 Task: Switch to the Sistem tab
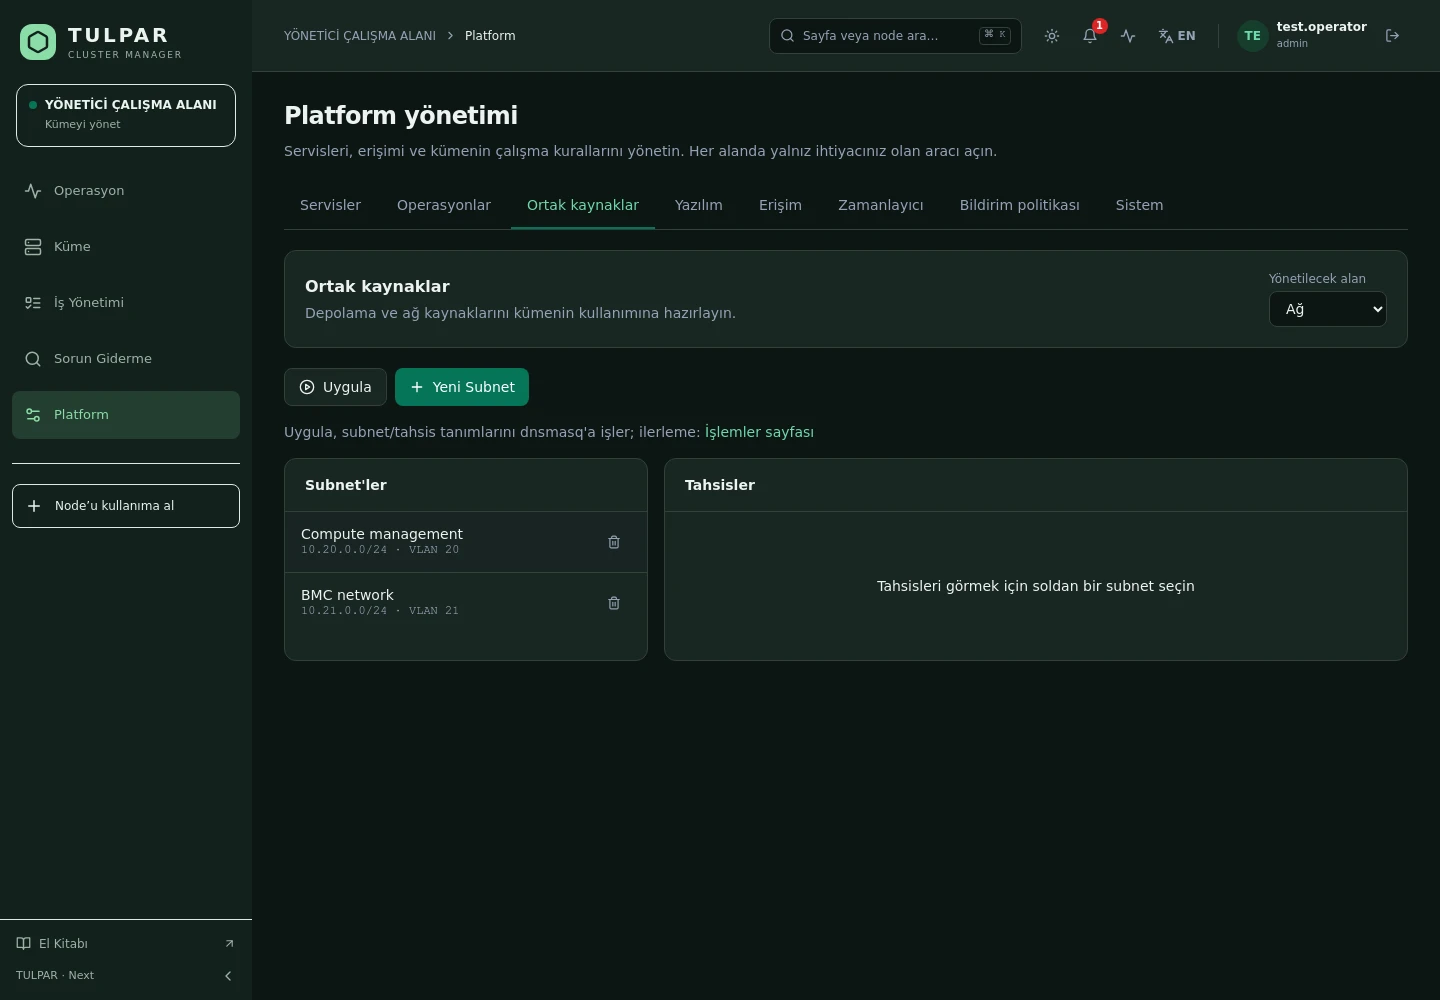[1140, 205]
